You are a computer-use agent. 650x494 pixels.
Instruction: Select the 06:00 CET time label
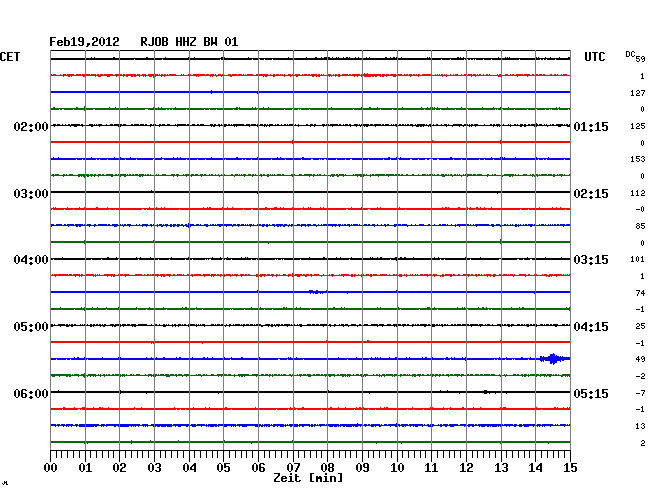tap(31, 393)
